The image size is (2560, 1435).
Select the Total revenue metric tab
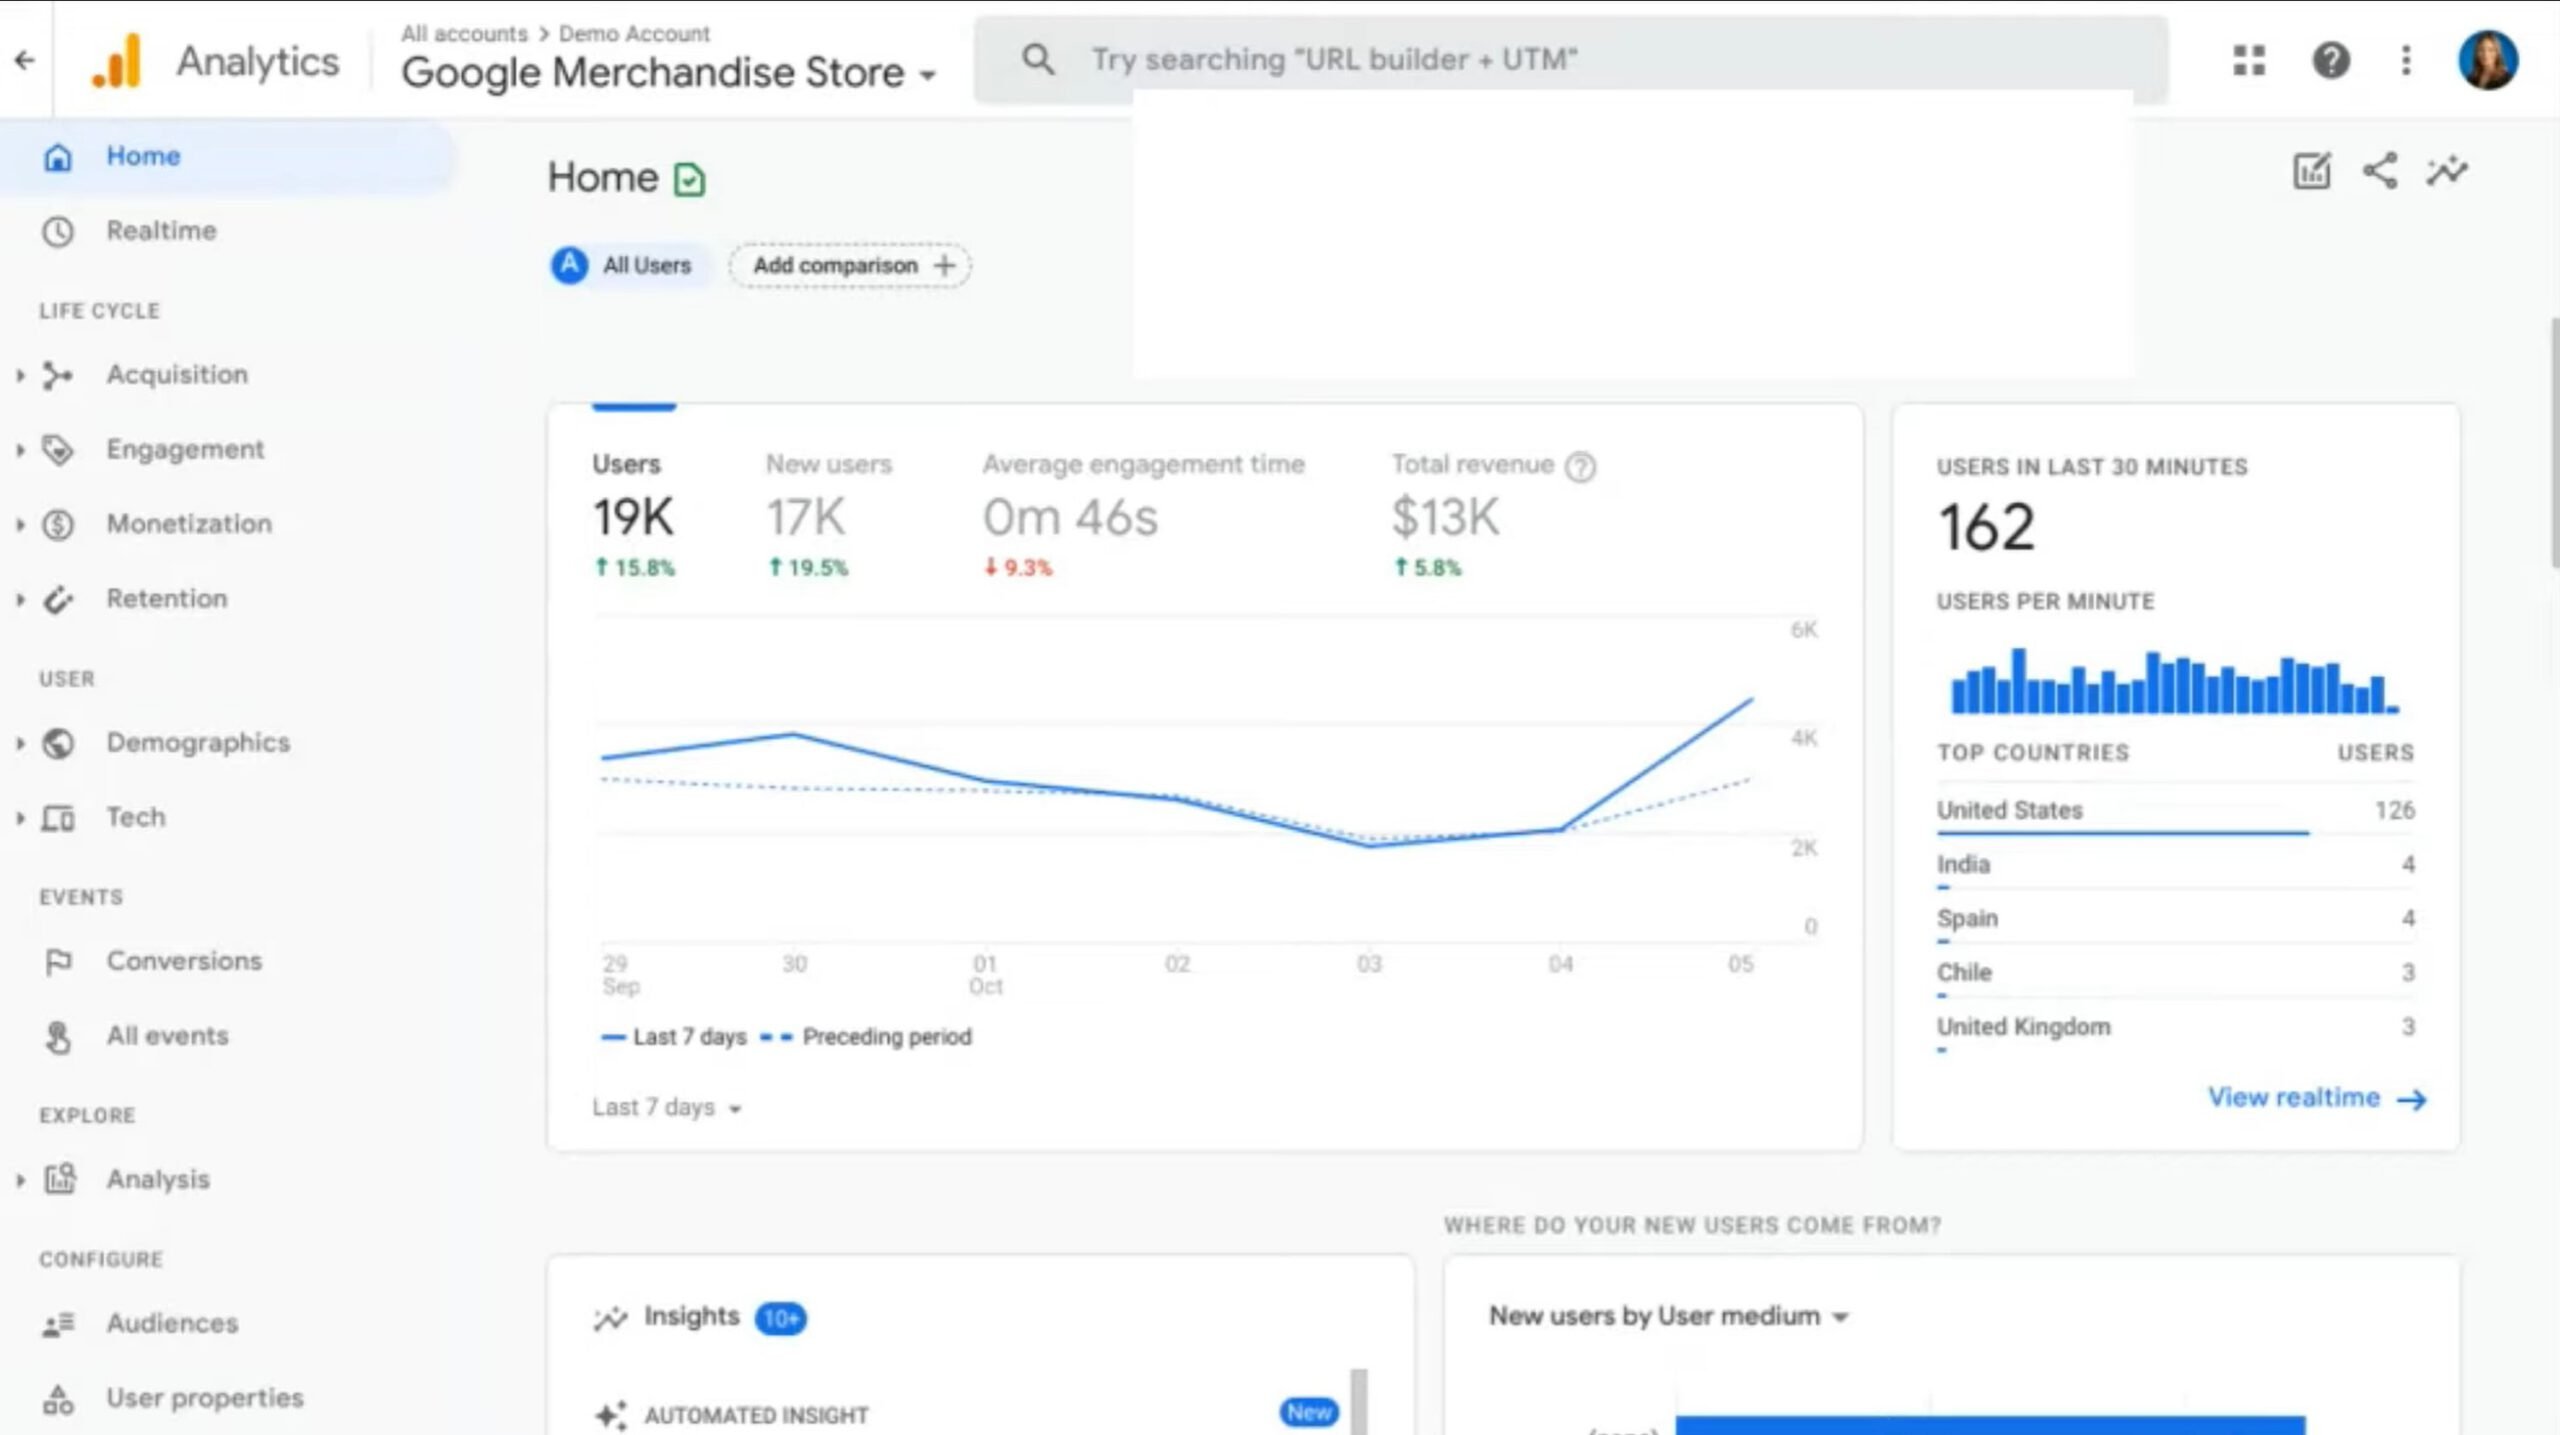click(x=1493, y=514)
